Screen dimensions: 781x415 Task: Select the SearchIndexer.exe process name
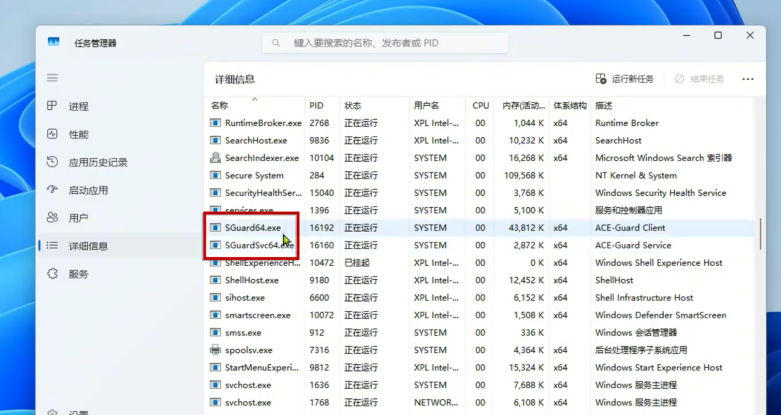262,158
